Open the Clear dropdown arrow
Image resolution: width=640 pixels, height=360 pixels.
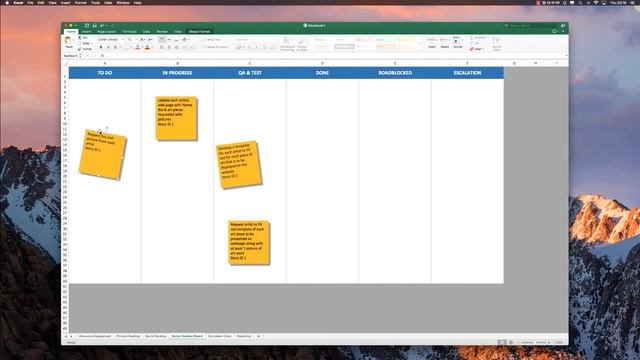[484, 49]
